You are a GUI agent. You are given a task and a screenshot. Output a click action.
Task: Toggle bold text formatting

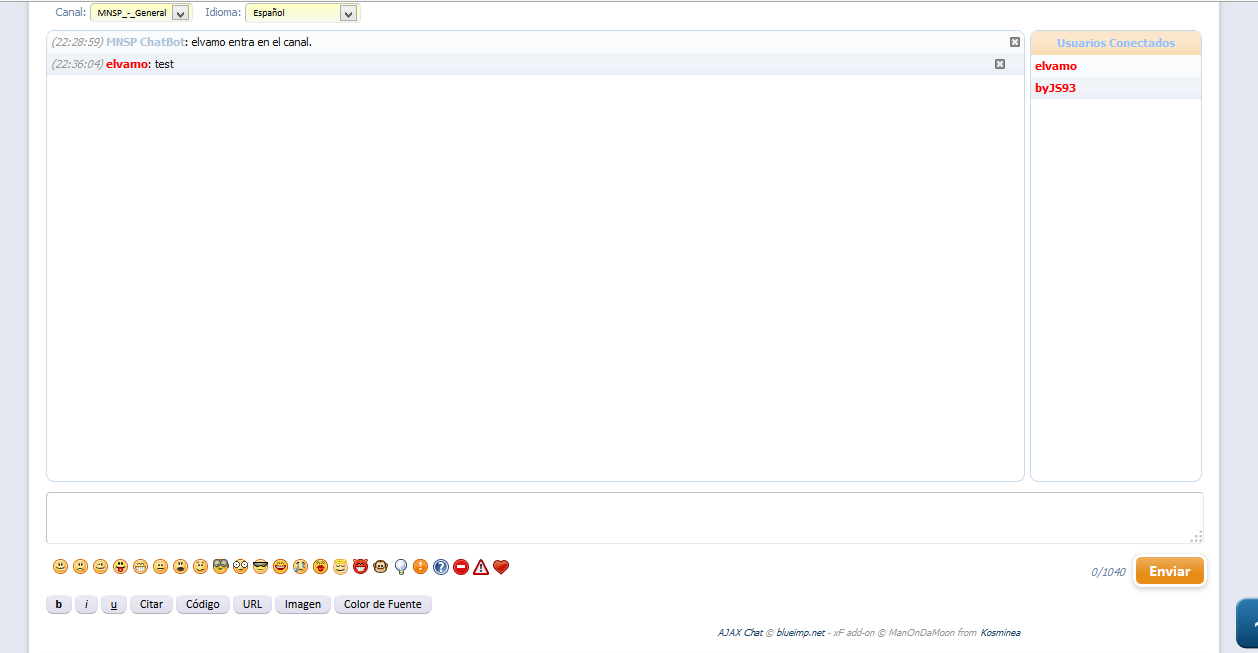click(58, 604)
